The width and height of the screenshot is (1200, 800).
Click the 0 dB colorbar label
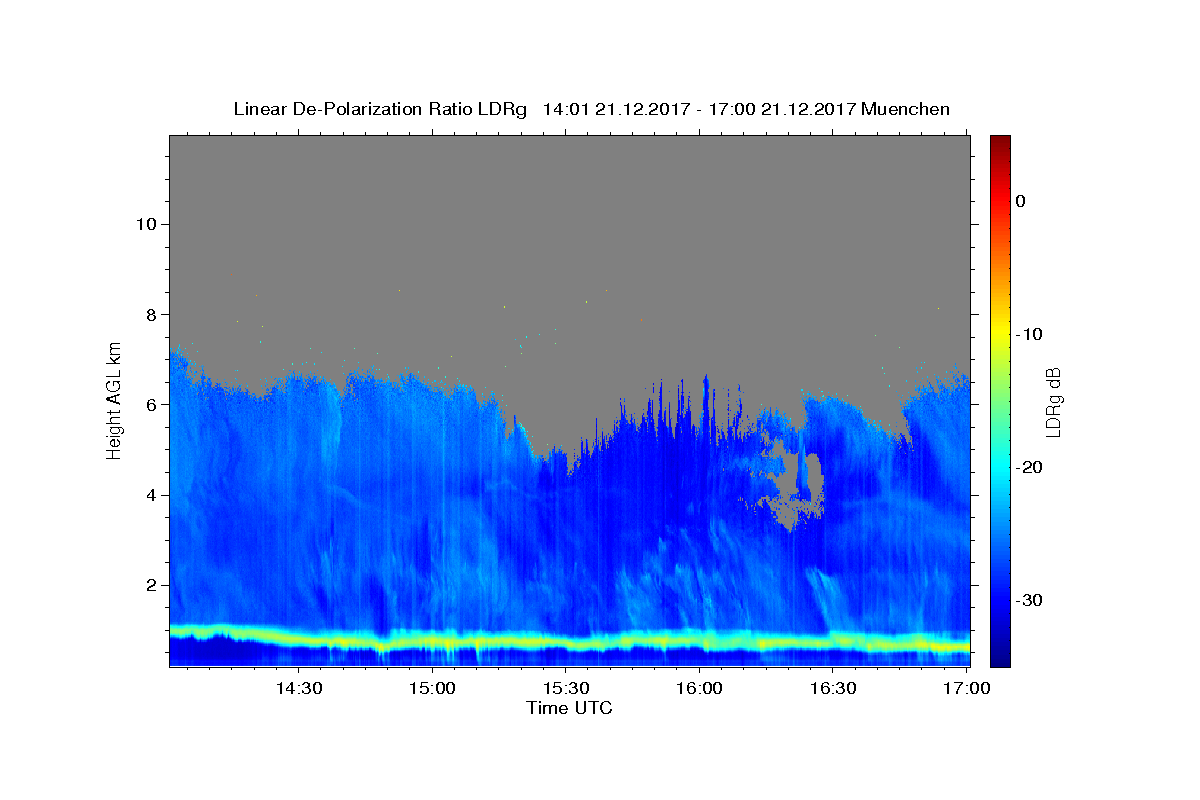pyautogui.click(x=1020, y=201)
